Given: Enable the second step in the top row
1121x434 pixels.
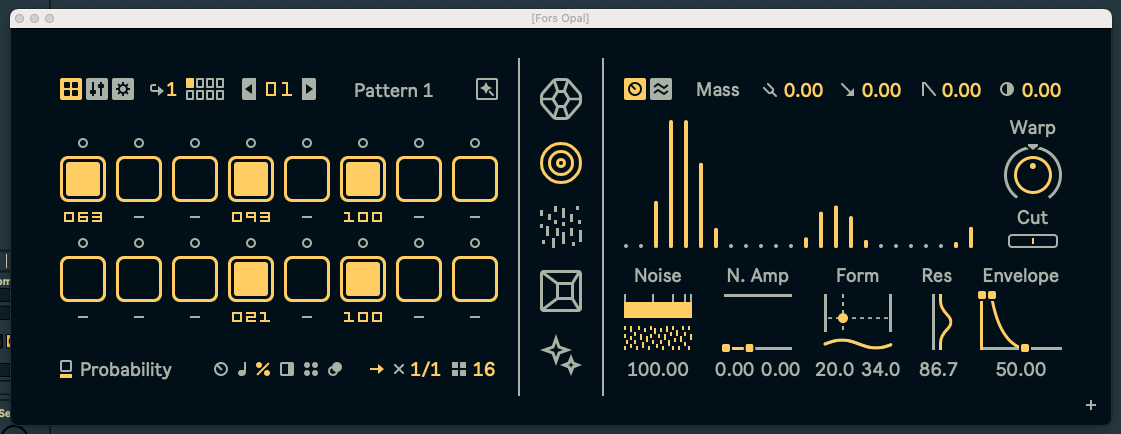Looking at the screenshot, I should 139,179.
